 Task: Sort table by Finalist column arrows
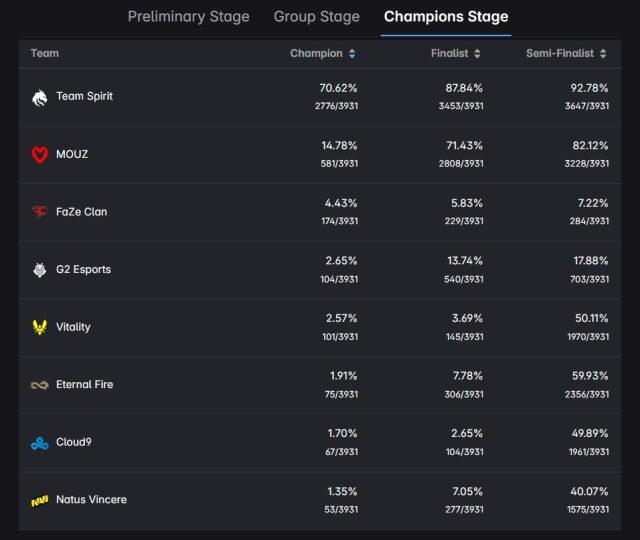(477, 53)
